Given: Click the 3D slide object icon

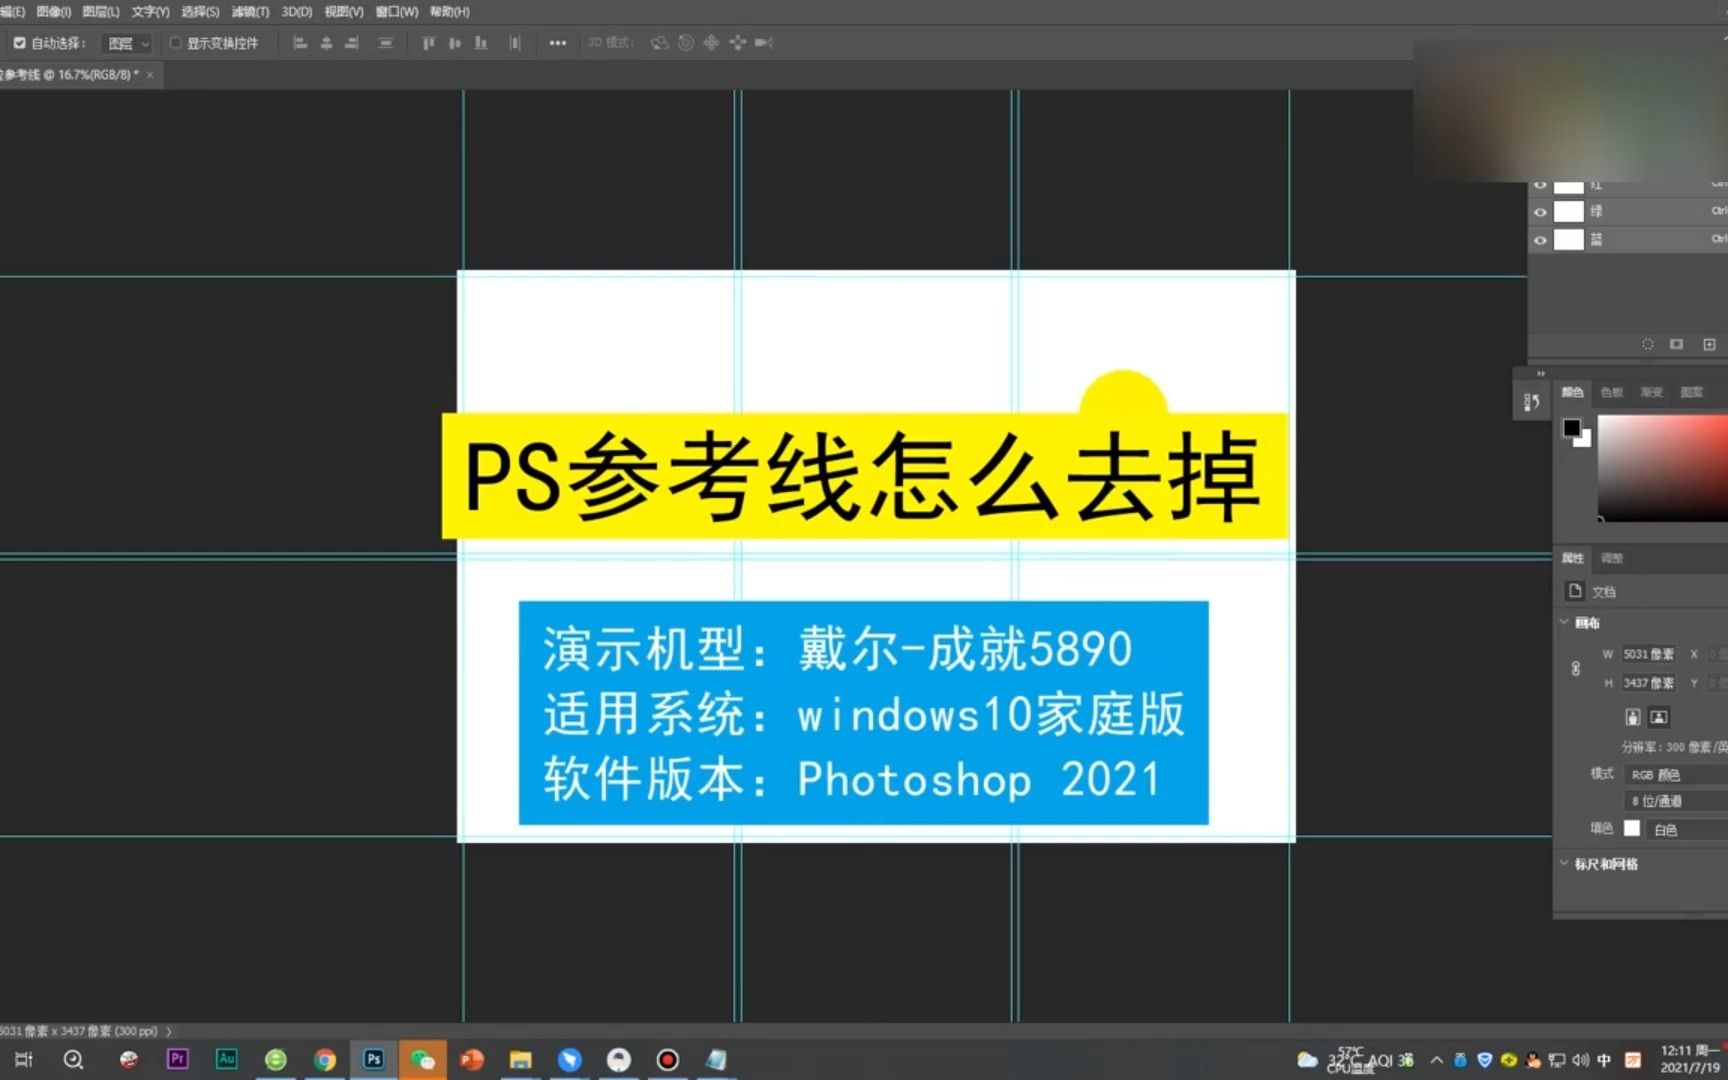Looking at the screenshot, I should tap(738, 43).
